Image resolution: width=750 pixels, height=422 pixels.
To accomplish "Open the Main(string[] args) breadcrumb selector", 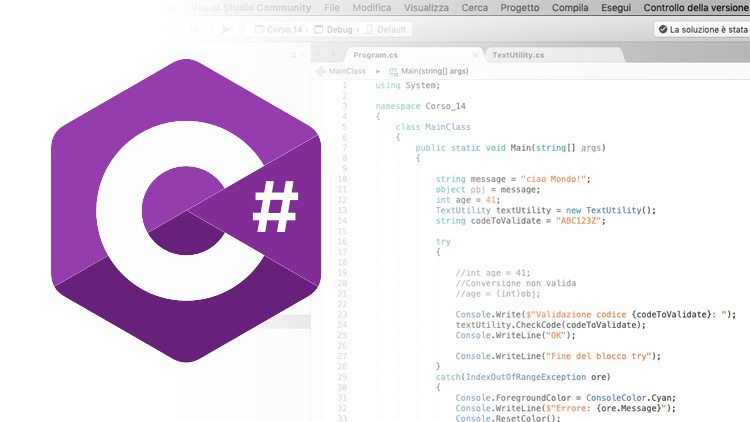I will (x=435, y=71).
